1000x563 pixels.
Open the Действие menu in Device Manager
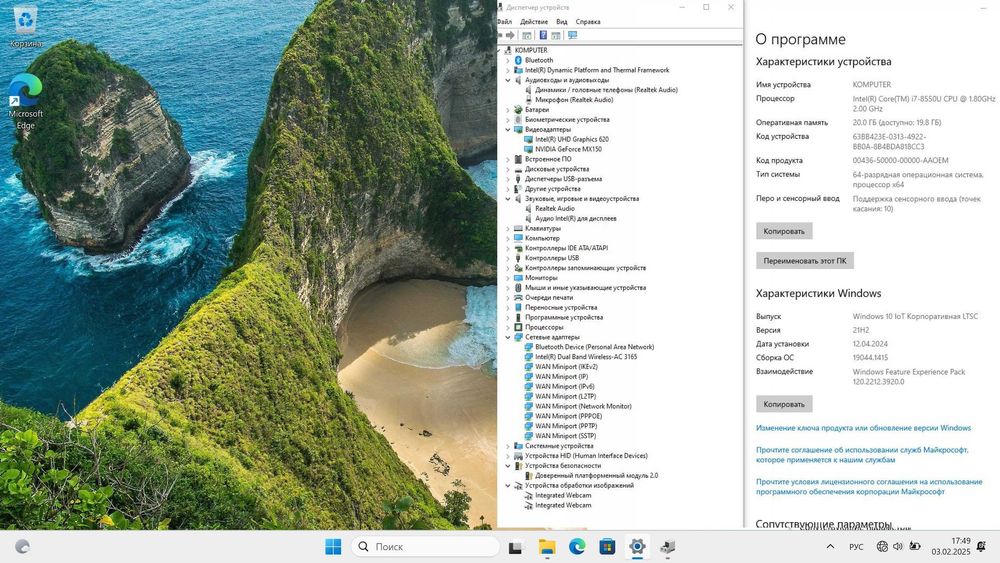point(533,22)
